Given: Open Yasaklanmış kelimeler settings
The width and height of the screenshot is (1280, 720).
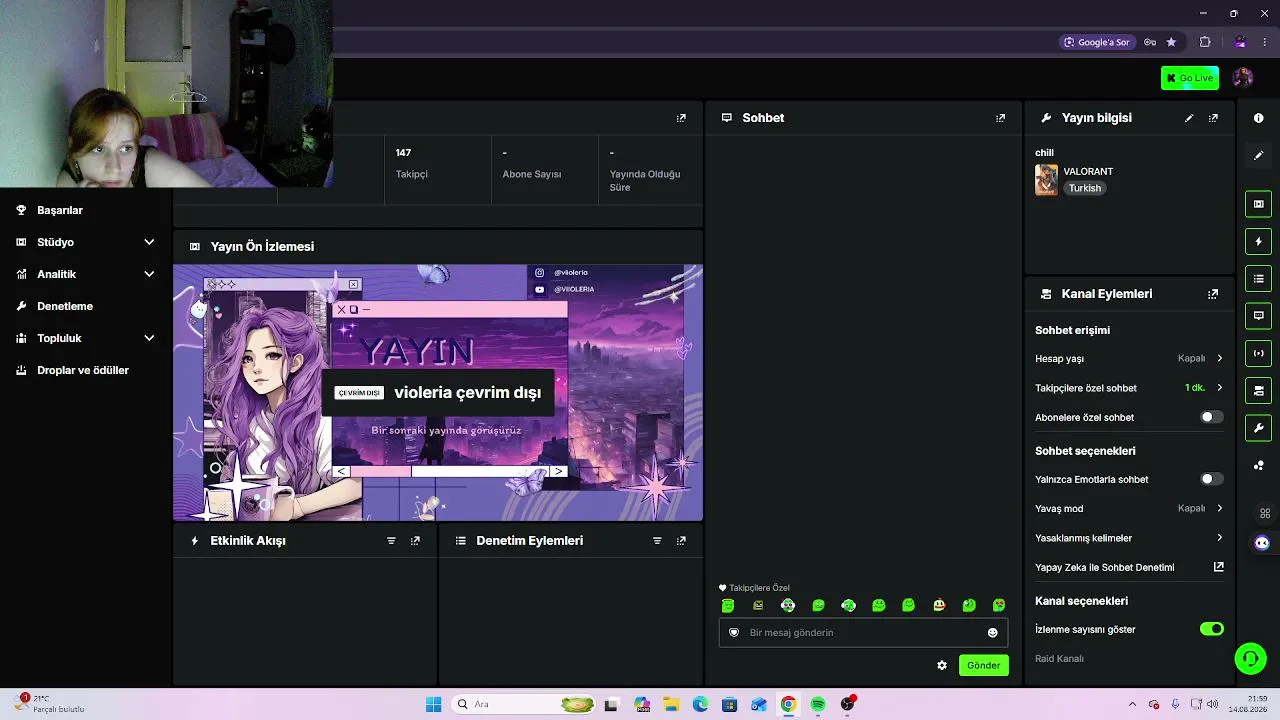Looking at the screenshot, I should 1129,538.
